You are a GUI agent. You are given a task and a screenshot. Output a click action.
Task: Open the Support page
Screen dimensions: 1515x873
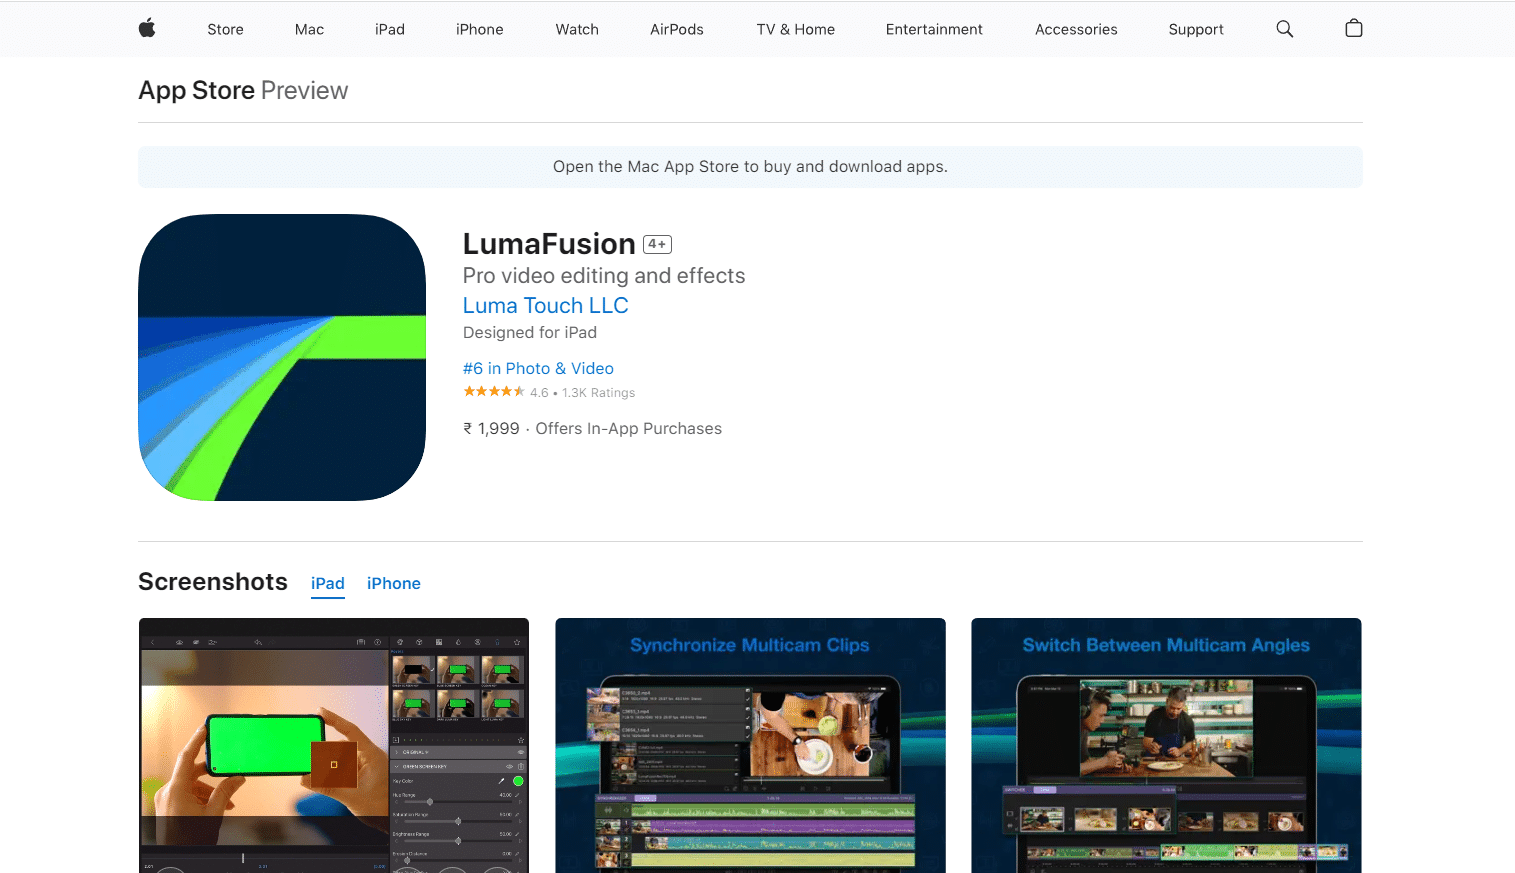1196,29
